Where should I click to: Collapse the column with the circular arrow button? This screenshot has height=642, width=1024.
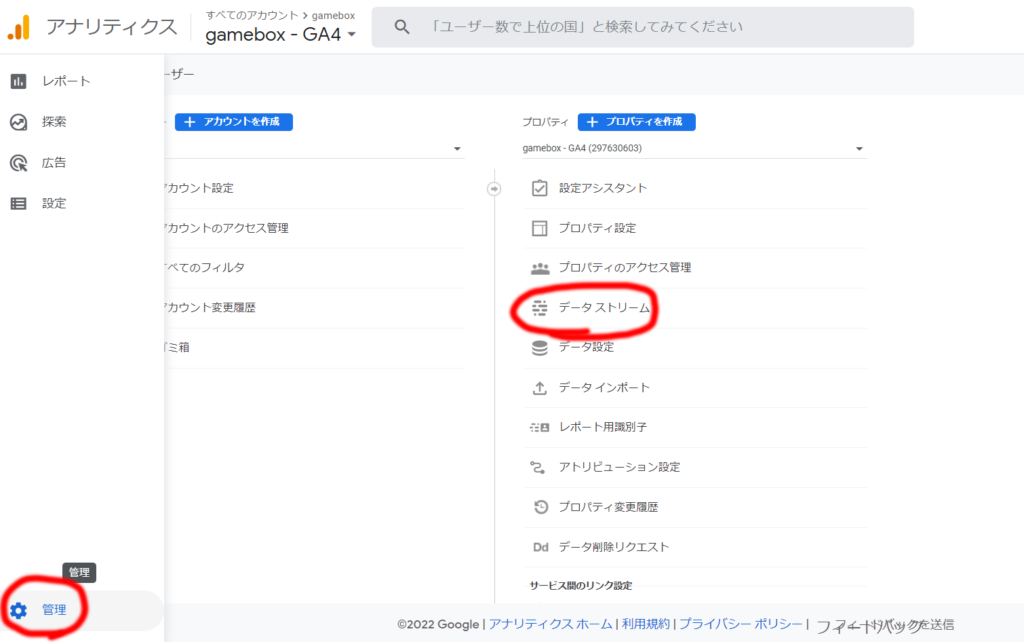(493, 188)
